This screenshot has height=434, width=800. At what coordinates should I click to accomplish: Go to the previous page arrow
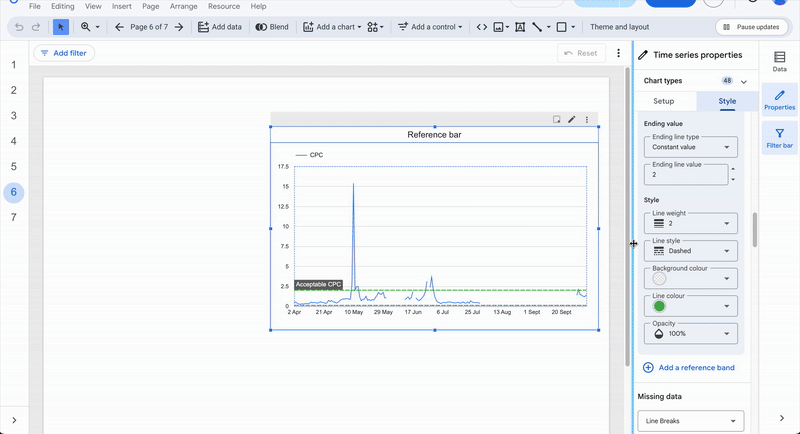pyautogui.click(x=119, y=27)
